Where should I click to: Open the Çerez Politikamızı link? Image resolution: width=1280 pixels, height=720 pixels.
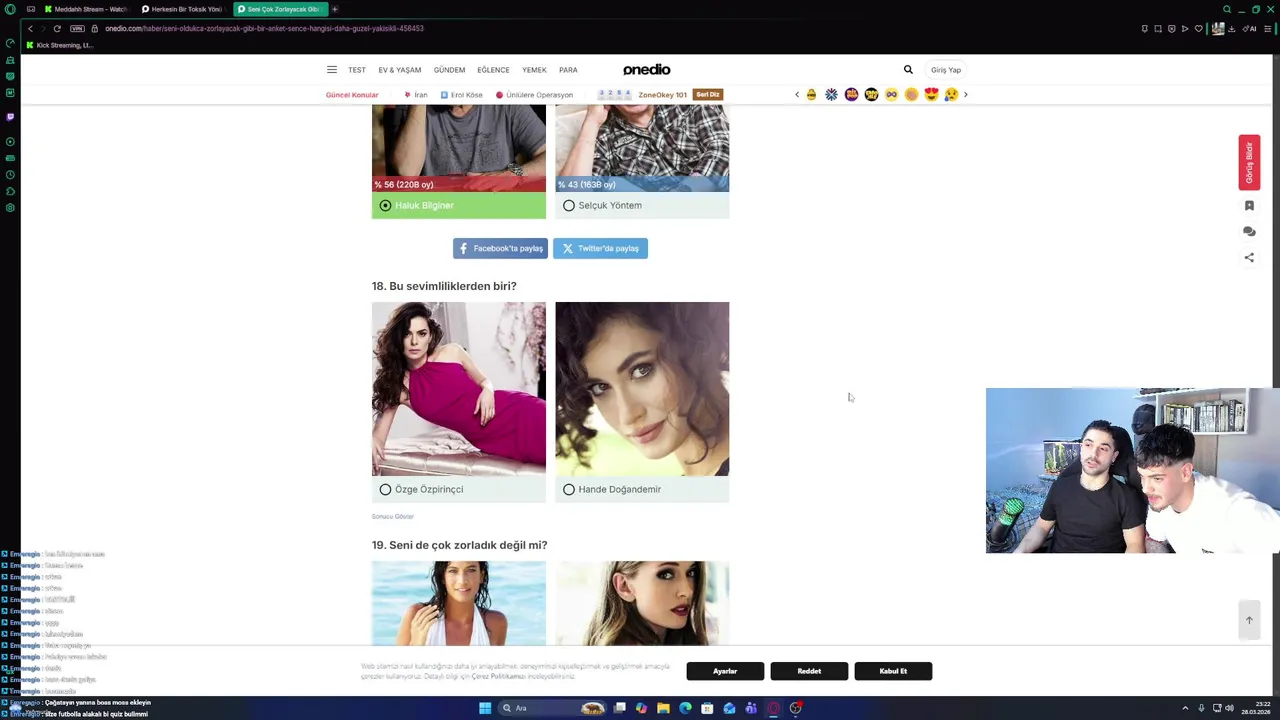click(499, 677)
